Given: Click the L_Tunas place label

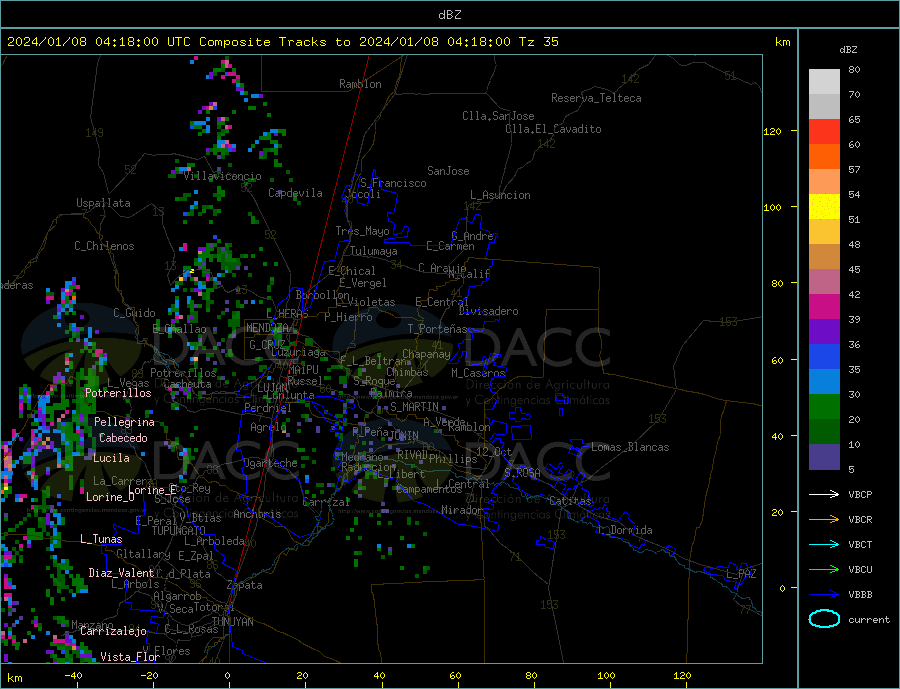Looking at the screenshot, I should coord(101,539).
